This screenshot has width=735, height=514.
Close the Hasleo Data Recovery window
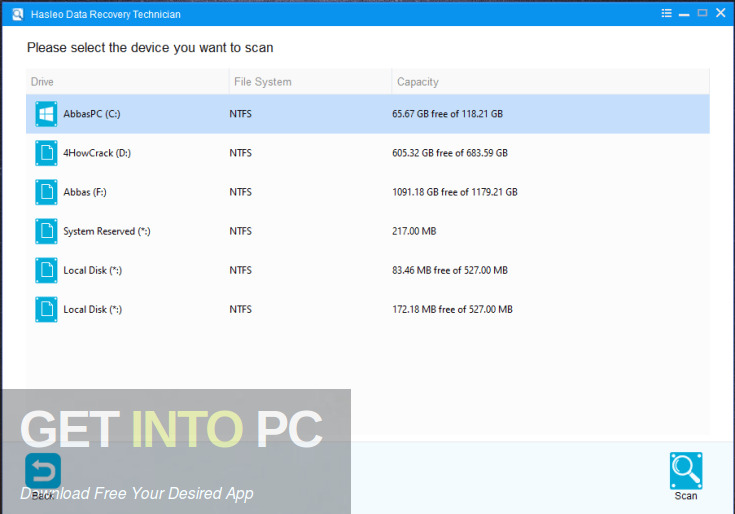click(x=721, y=13)
